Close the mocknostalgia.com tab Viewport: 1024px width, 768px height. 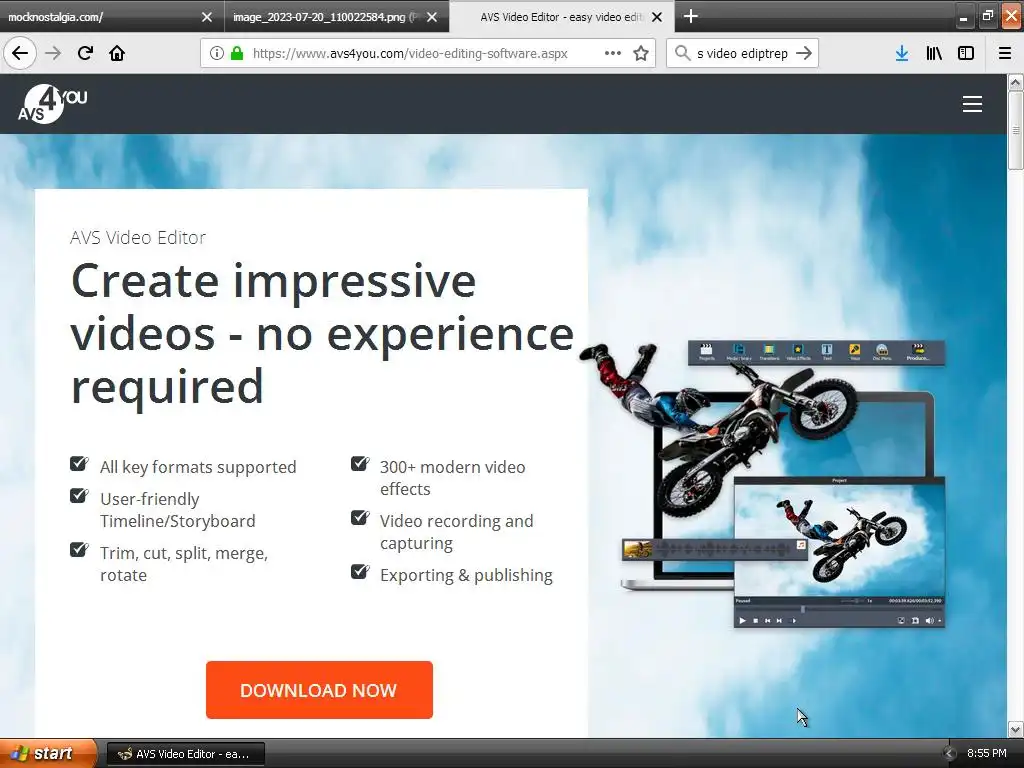(x=206, y=17)
